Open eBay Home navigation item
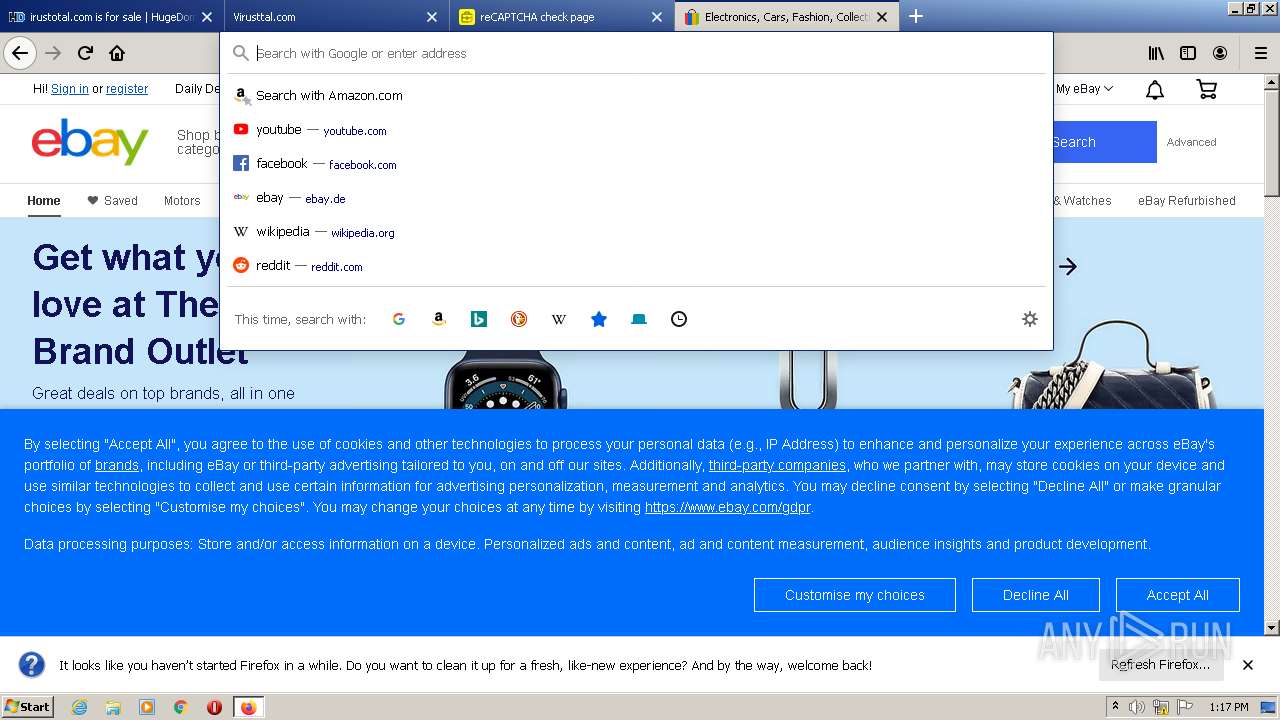1280x720 pixels. pyautogui.click(x=44, y=200)
